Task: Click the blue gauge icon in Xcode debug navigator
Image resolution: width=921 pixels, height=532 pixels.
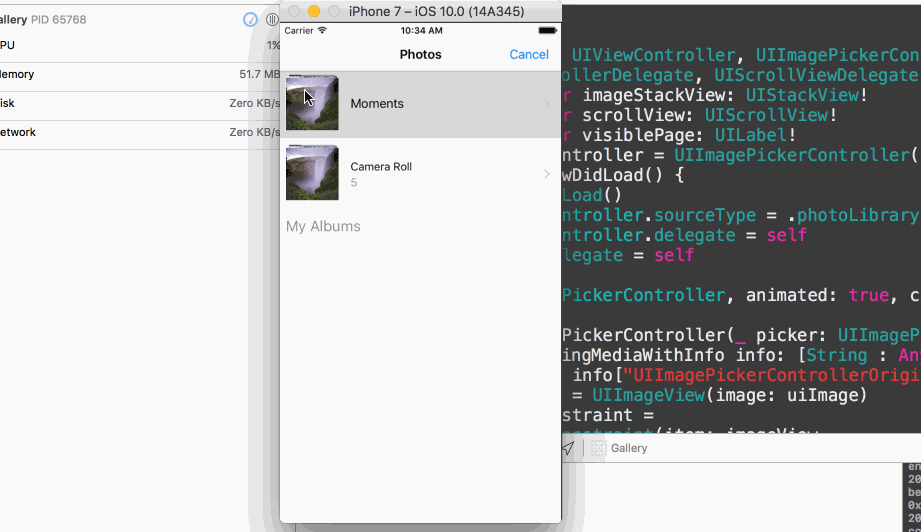Action: (250, 19)
